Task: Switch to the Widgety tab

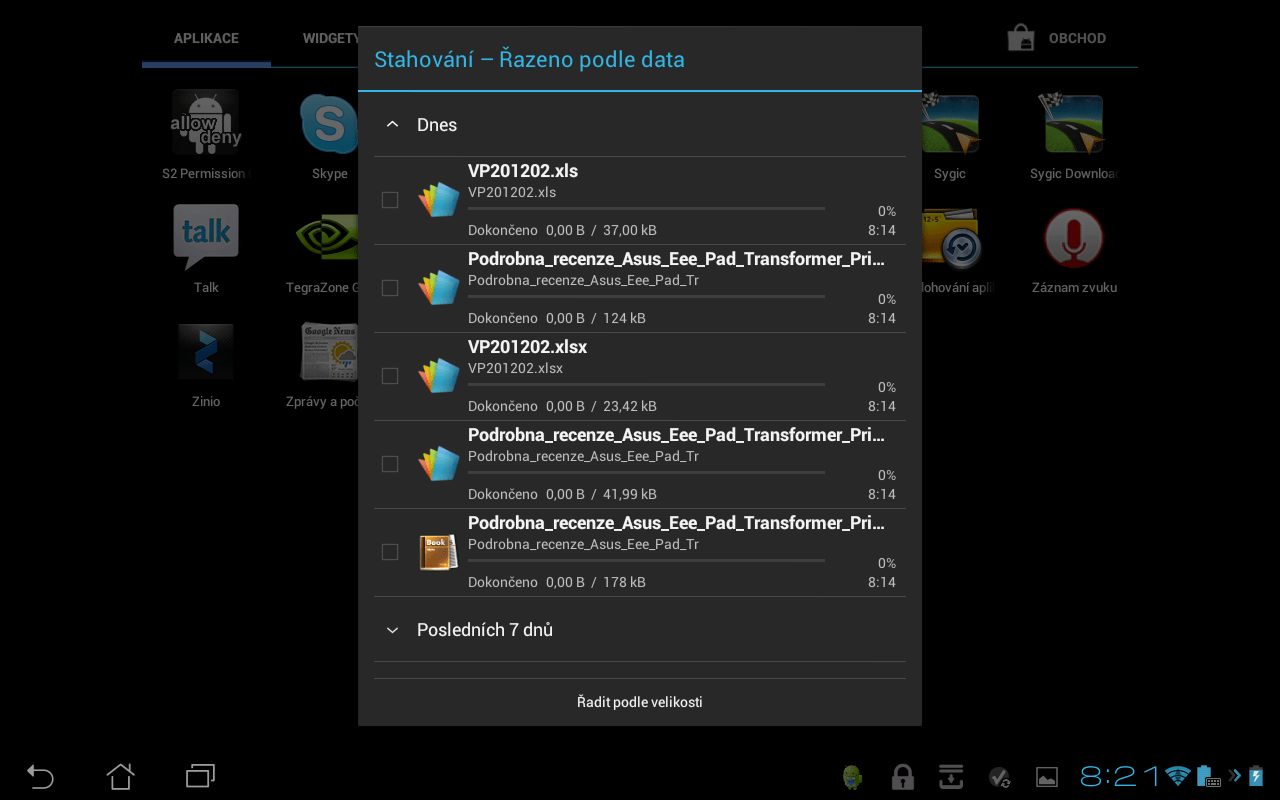Action: coord(331,38)
